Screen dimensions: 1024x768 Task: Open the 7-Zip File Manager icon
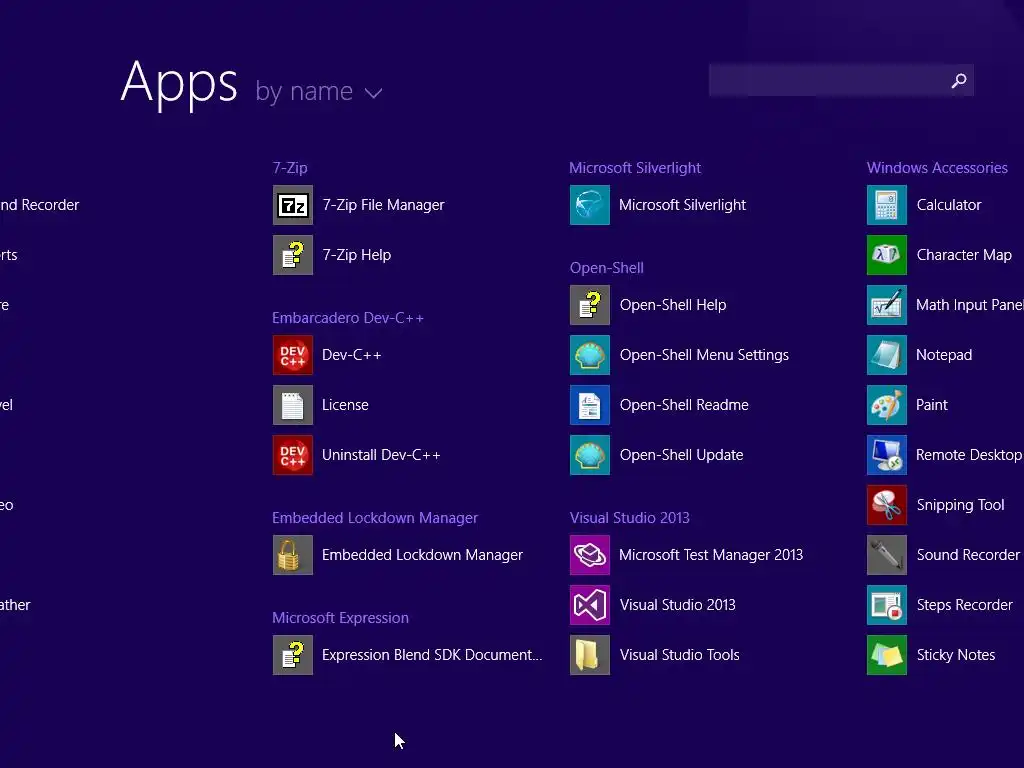coord(293,205)
